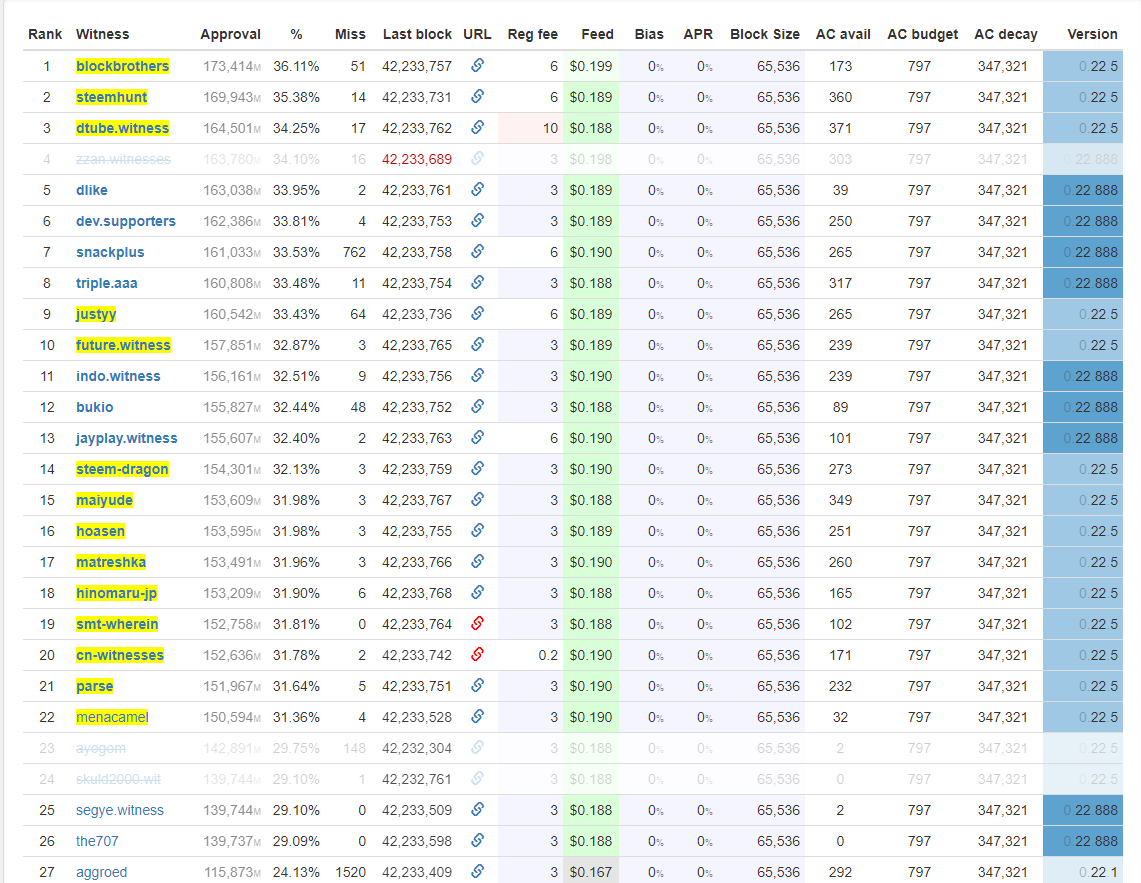Open the steemhunt witness link
Image resolution: width=1141 pixels, height=883 pixels.
(x=111, y=97)
